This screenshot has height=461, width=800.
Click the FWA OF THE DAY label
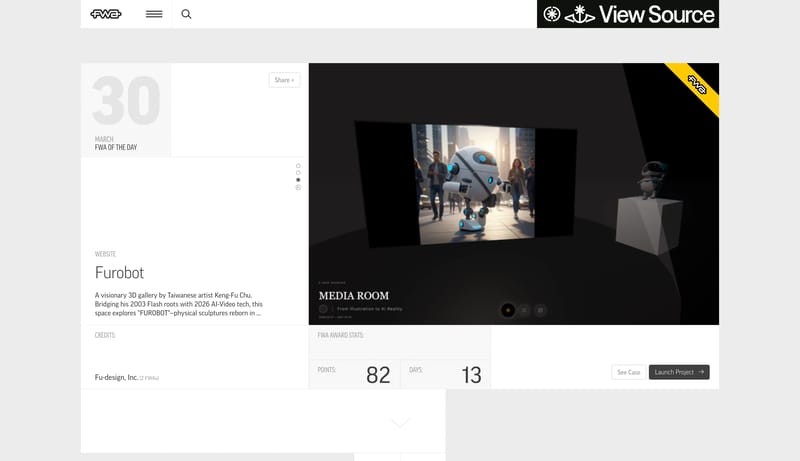pos(116,147)
